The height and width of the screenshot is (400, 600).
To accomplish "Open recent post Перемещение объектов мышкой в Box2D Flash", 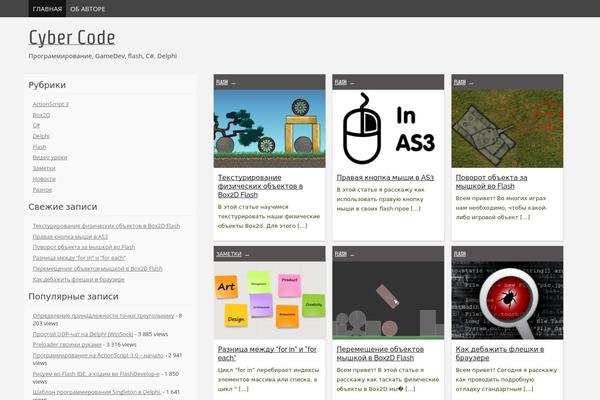I will [98, 269].
